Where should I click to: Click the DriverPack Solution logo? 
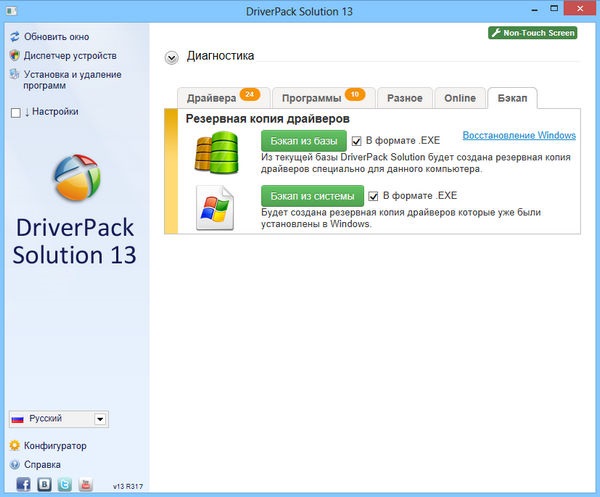coord(77,178)
